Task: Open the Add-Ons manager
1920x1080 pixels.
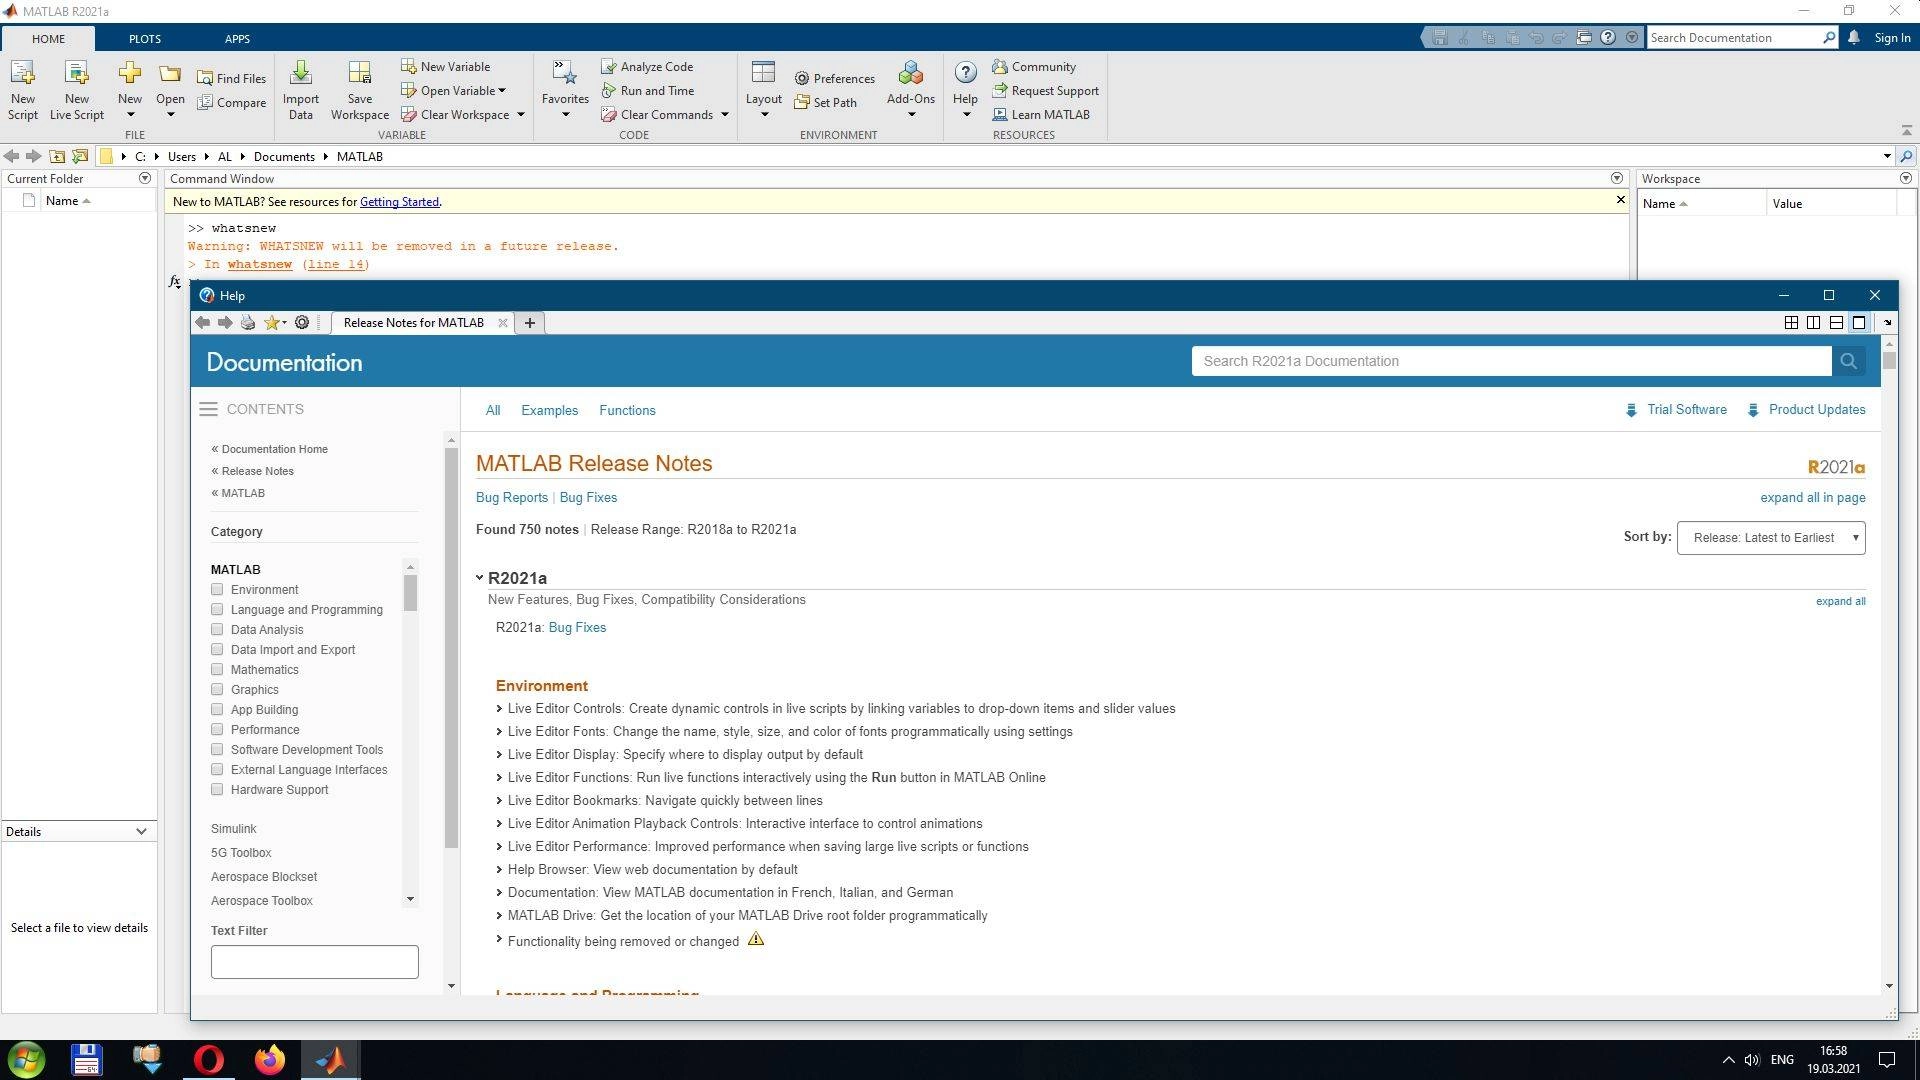Action: pos(910,90)
